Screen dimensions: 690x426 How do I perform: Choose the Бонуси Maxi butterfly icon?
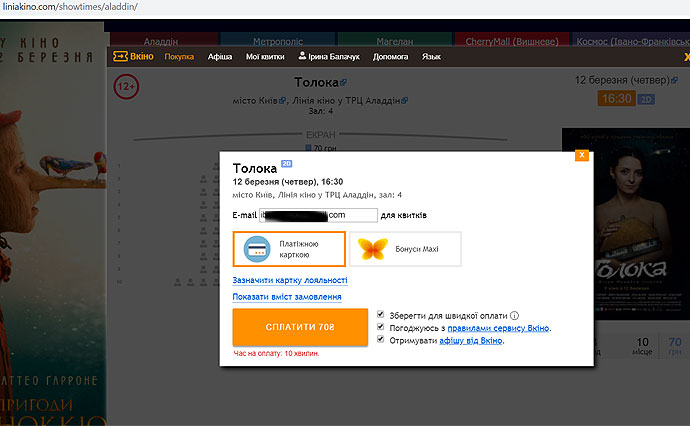(x=372, y=248)
